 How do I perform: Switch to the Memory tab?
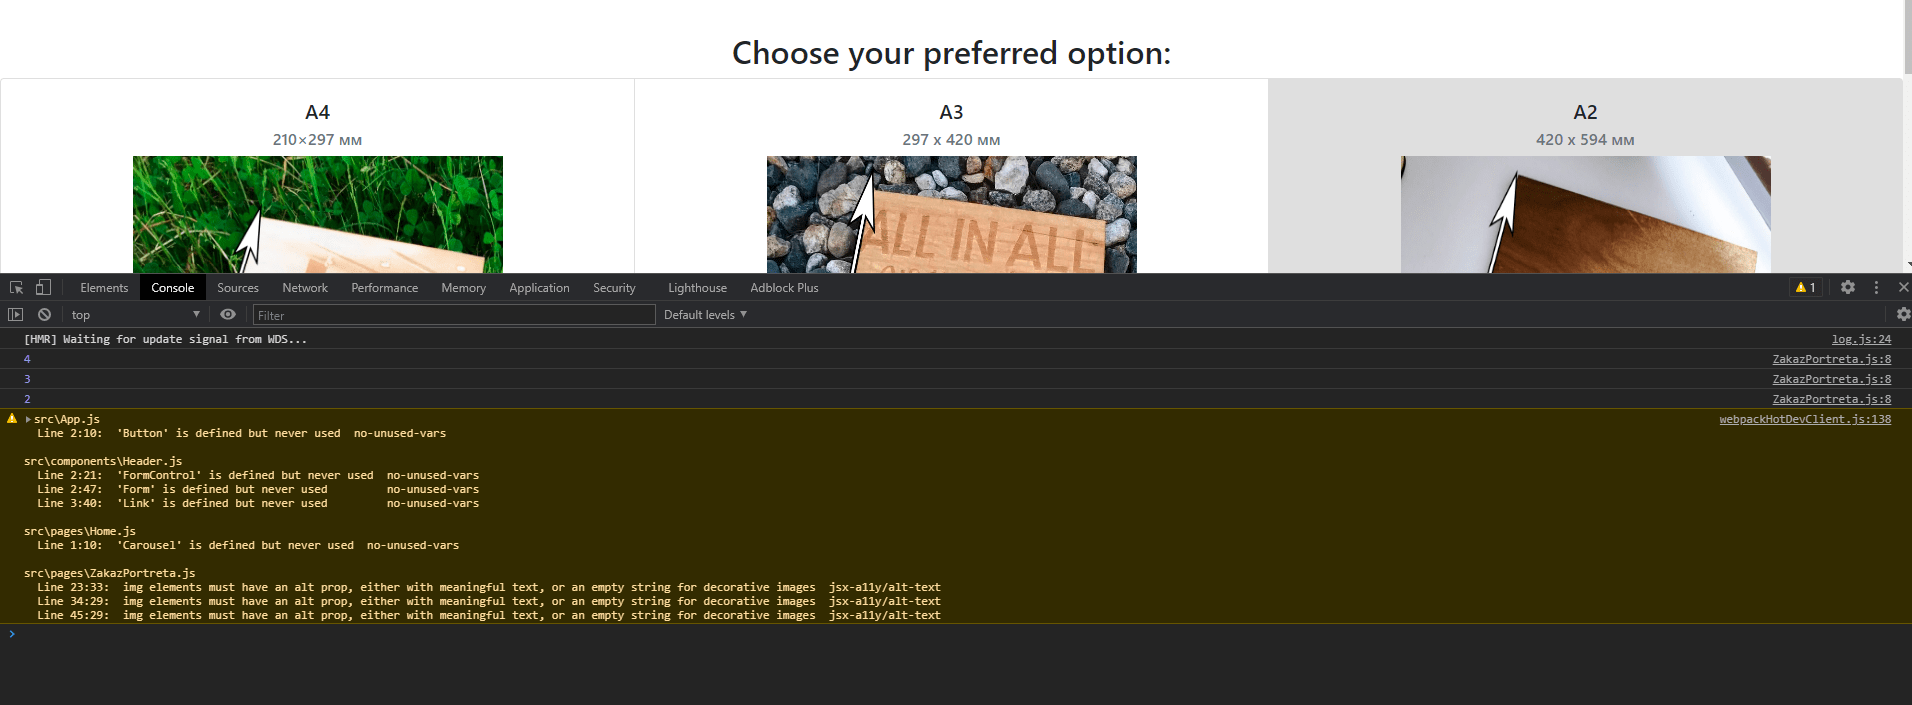point(463,288)
